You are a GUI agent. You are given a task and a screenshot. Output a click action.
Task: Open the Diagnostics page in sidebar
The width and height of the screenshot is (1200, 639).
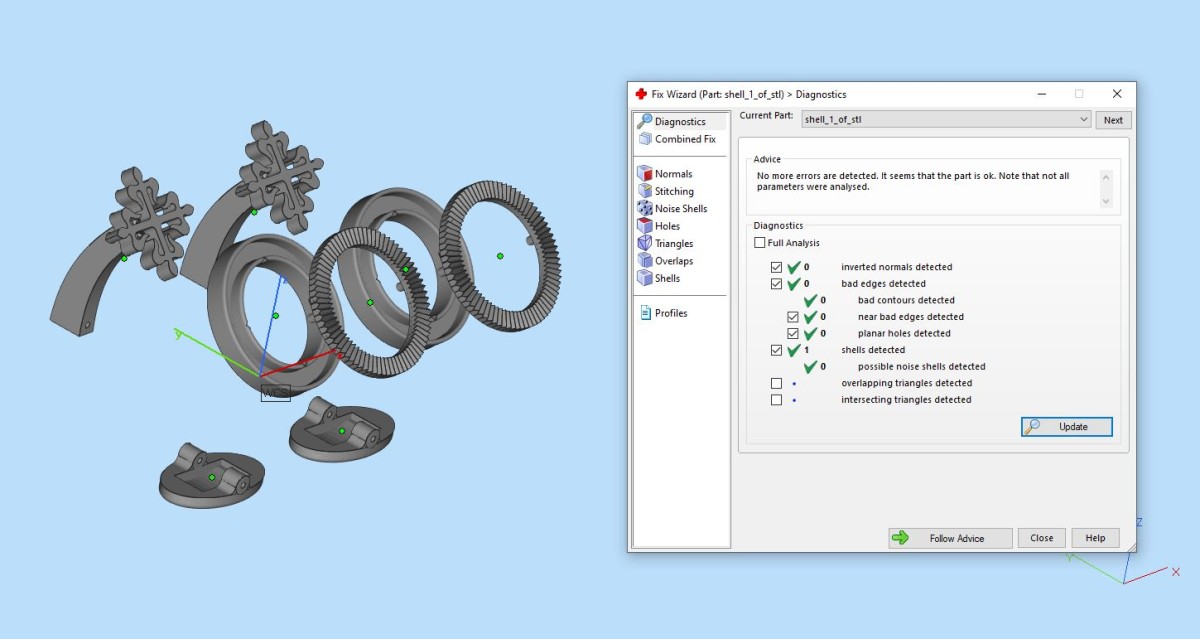pos(680,122)
